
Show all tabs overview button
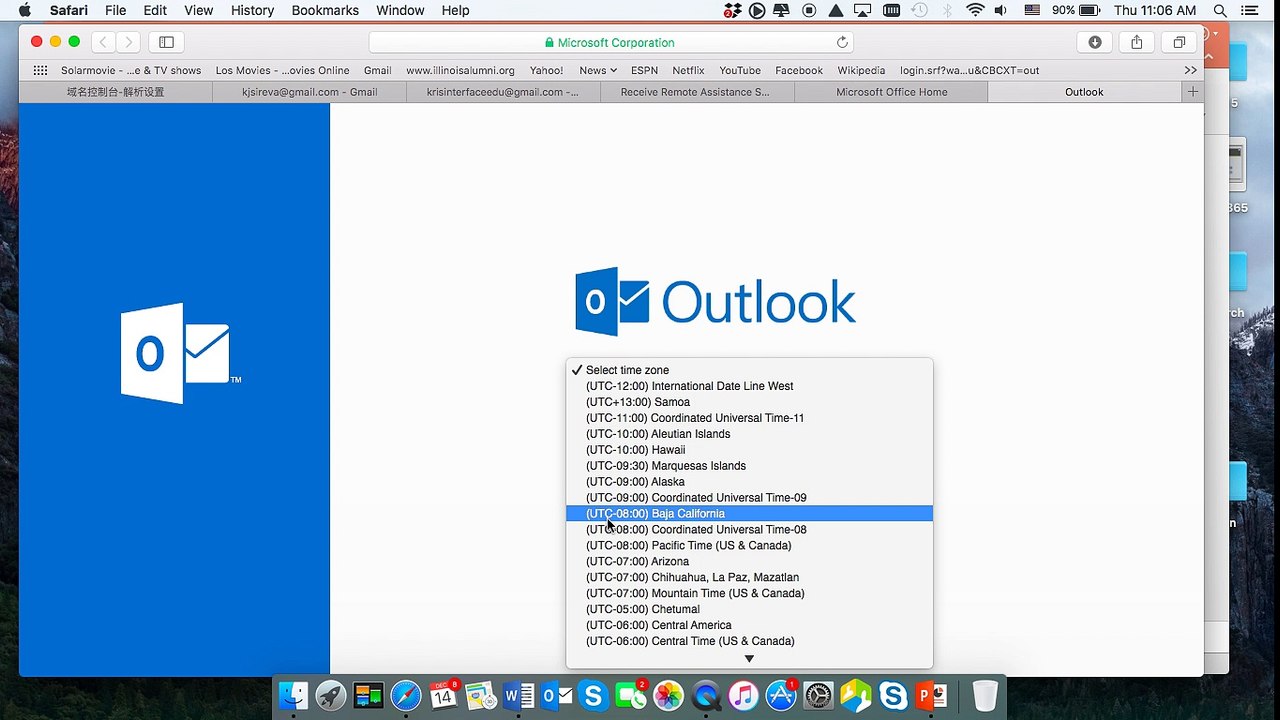1179,42
